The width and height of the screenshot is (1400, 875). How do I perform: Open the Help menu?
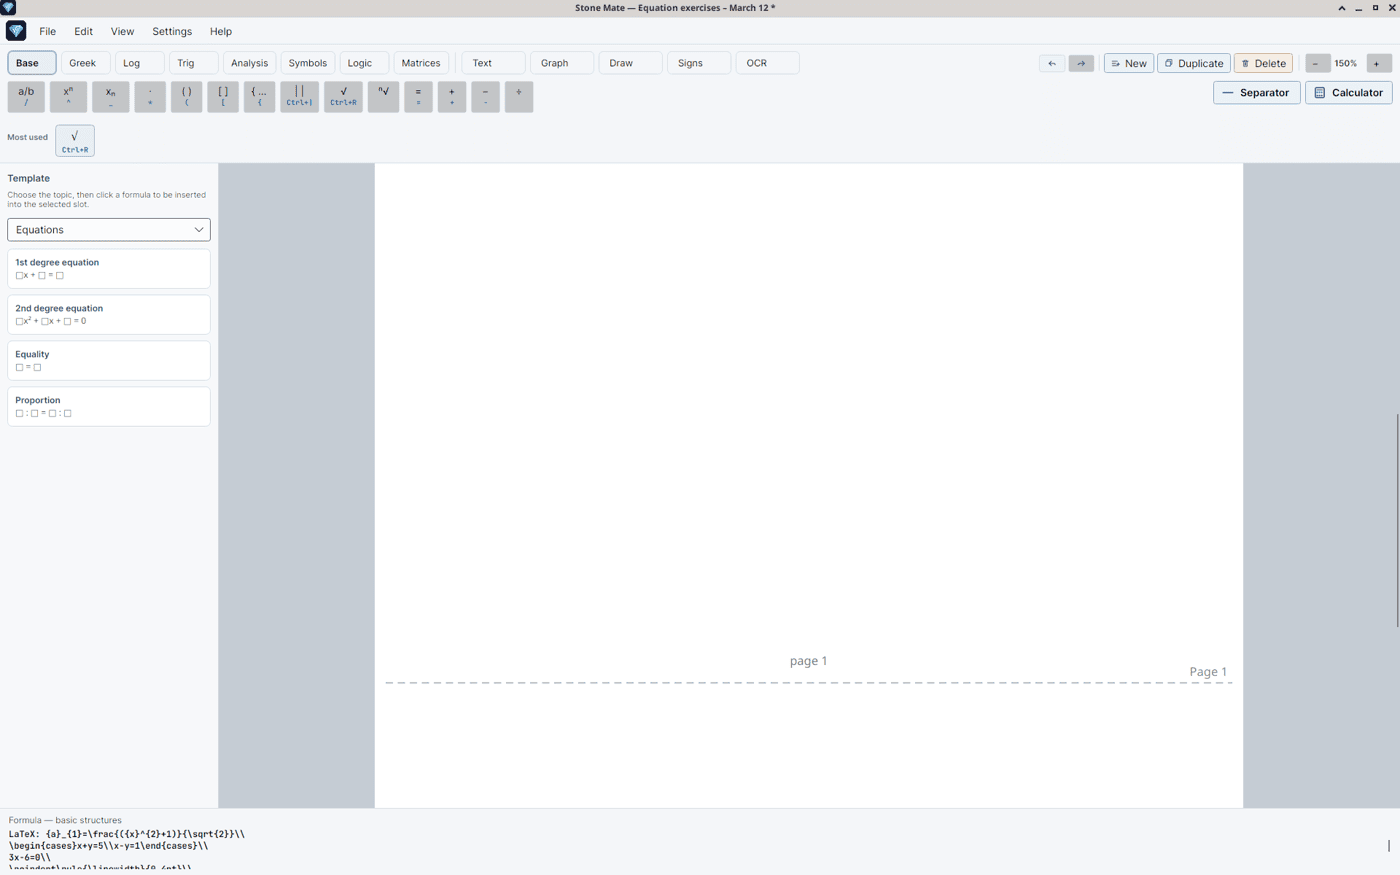221,31
